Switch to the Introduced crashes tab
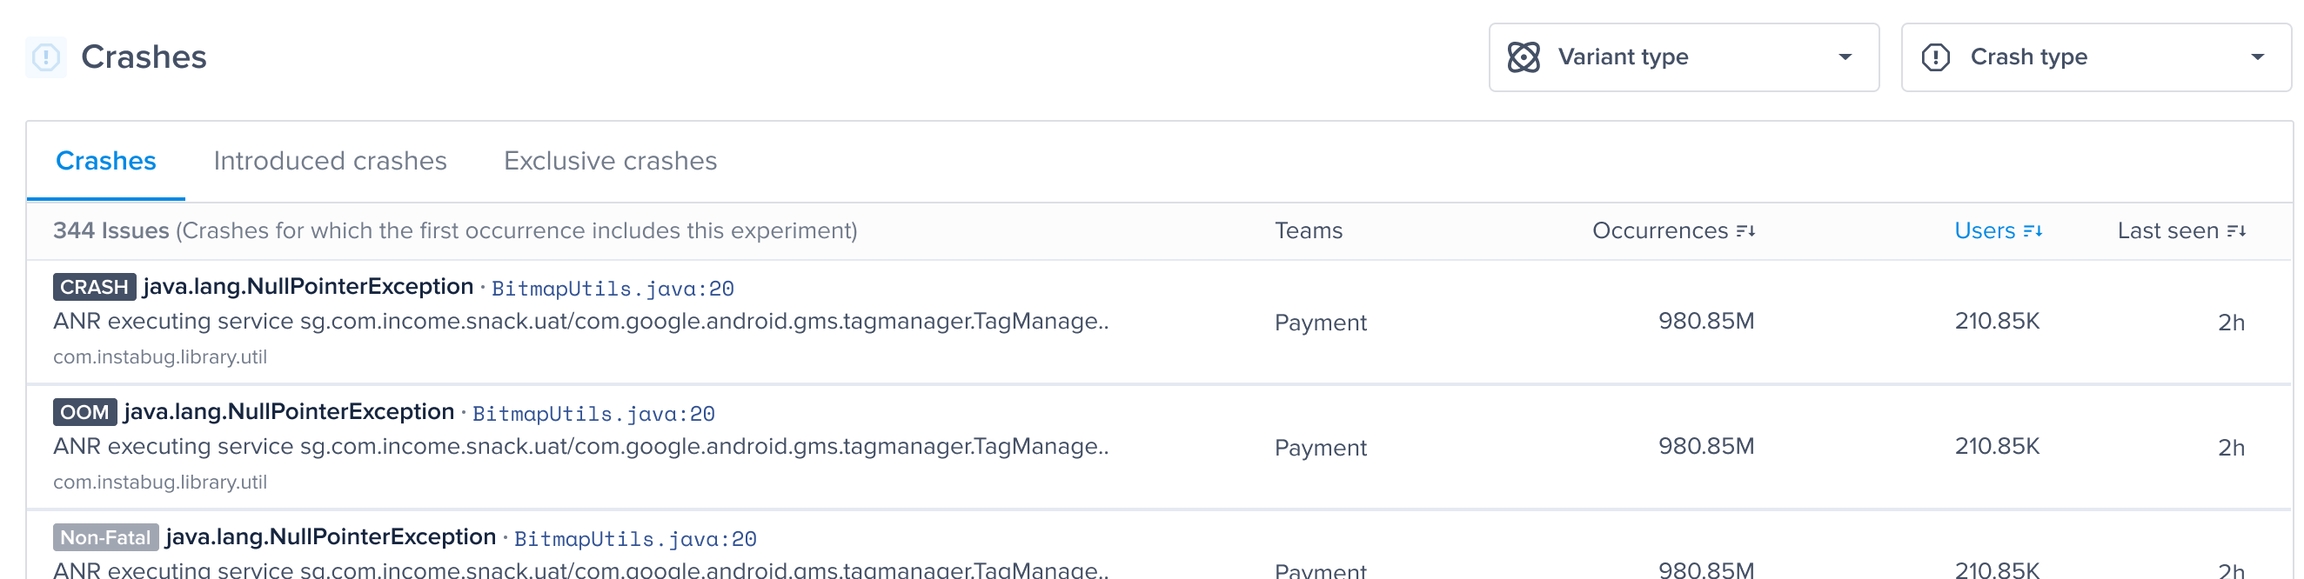The image size is (2304, 579). click(x=330, y=161)
